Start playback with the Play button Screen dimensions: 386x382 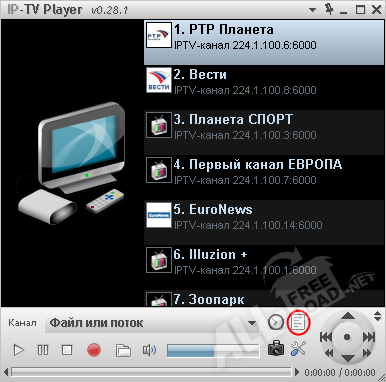click(x=18, y=350)
